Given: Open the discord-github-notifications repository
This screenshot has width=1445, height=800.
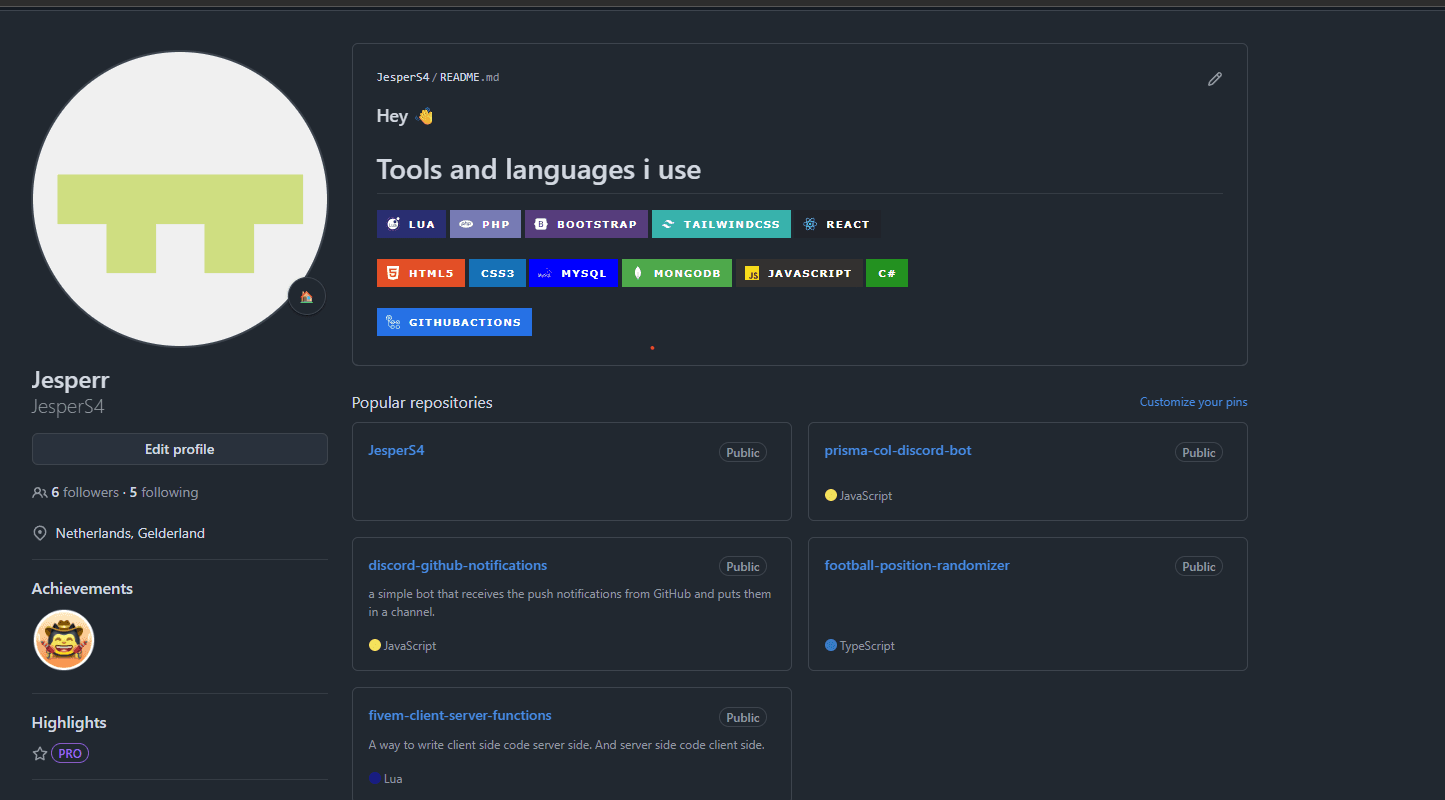Looking at the screenshot, I should [x=457, y=564].
